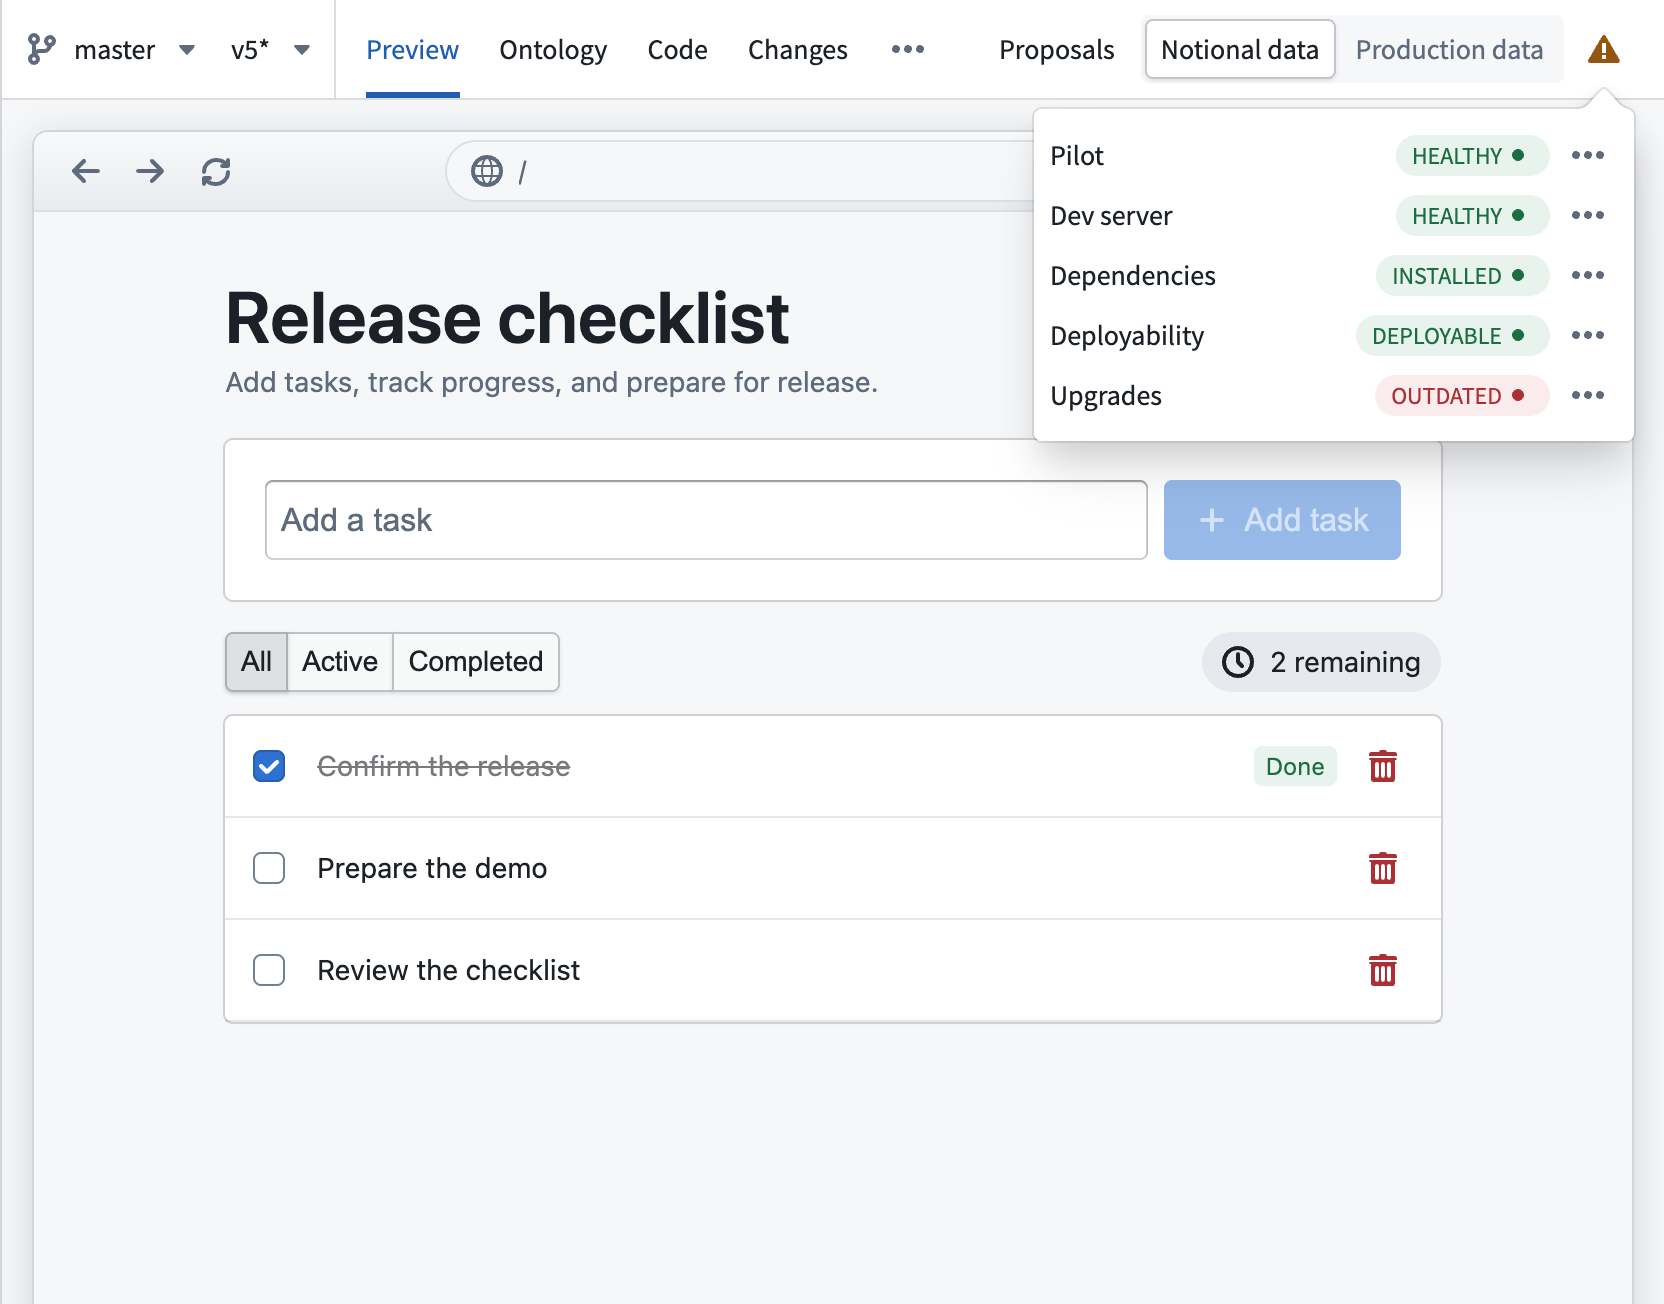The width and height of the screenshot is (1664, 1304).
Task: Reload the preview with the refresh icon
Action: [216, 172]
